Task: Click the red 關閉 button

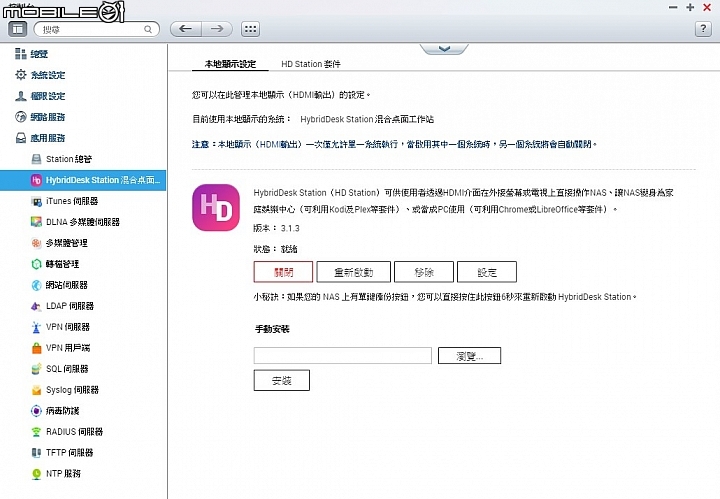Action: tap(283, 272)
